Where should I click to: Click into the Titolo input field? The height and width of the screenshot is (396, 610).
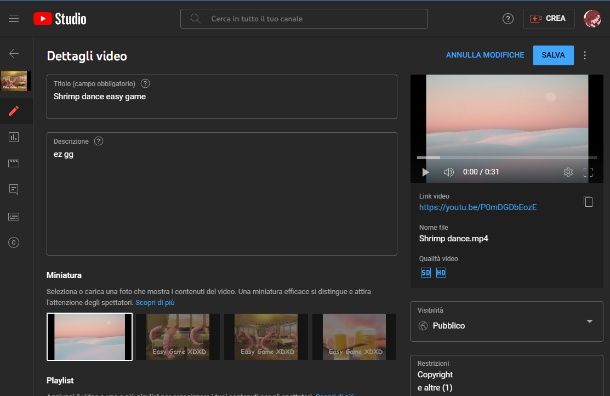222,96
